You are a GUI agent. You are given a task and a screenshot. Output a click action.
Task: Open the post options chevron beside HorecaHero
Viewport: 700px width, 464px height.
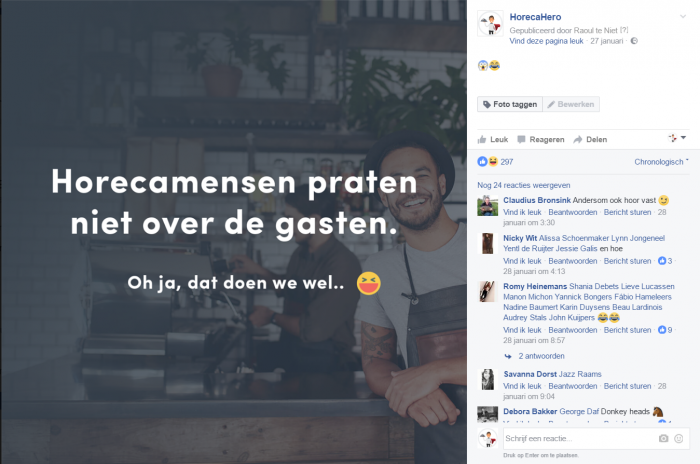[683, 17]
